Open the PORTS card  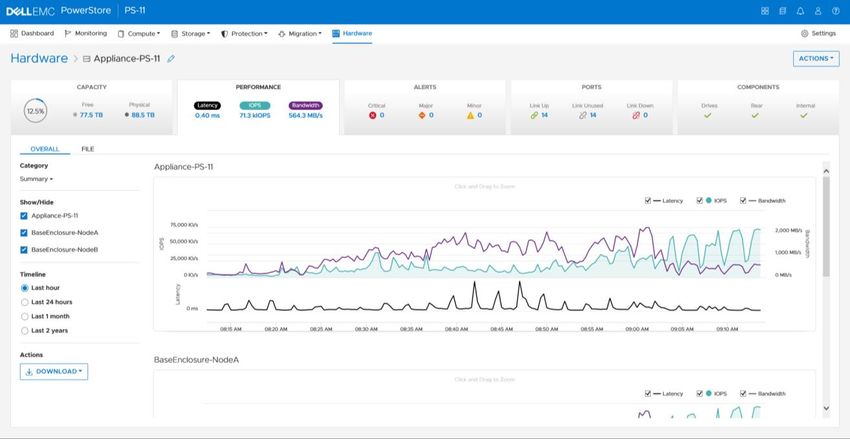pyautogui.click(x=591, y=107)
